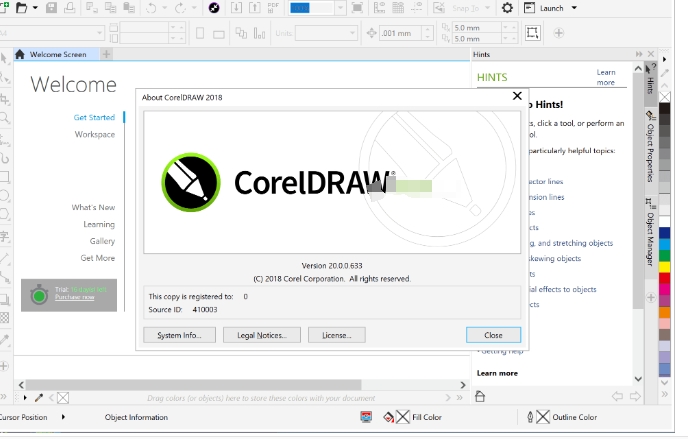Expand the Open recent files arrow
The image size is (688, 439).
tap(35, 8)
